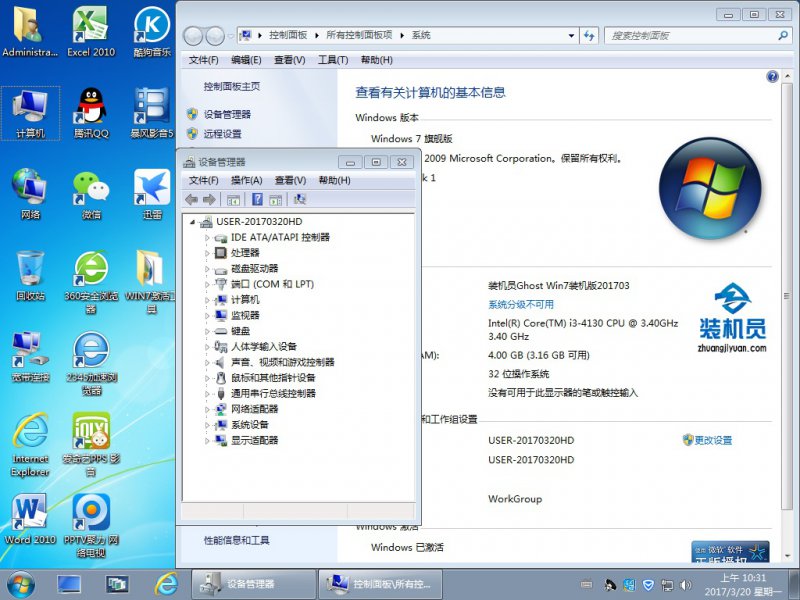
Task: Expand the IDE ATA/ATAPI 控制器 node
Action: pos(207,238)
